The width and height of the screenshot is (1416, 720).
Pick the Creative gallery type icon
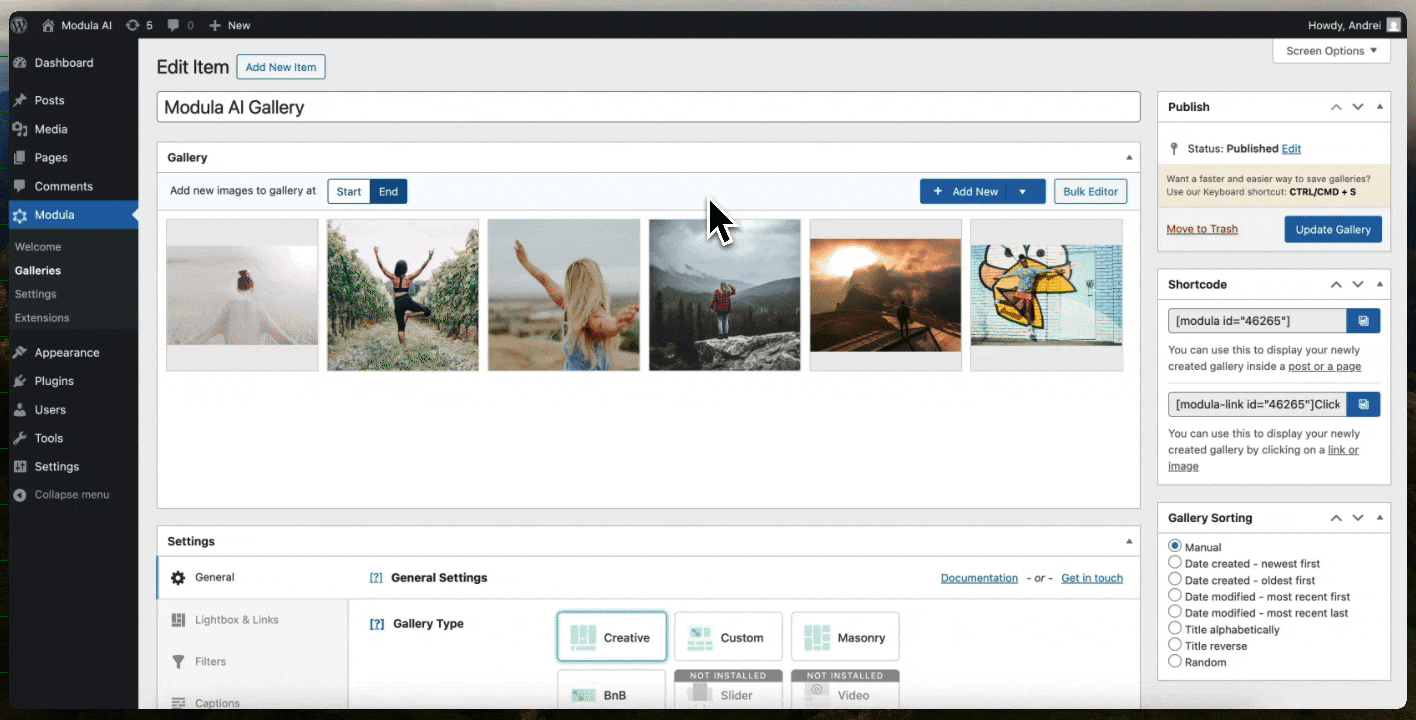point(583,637)
